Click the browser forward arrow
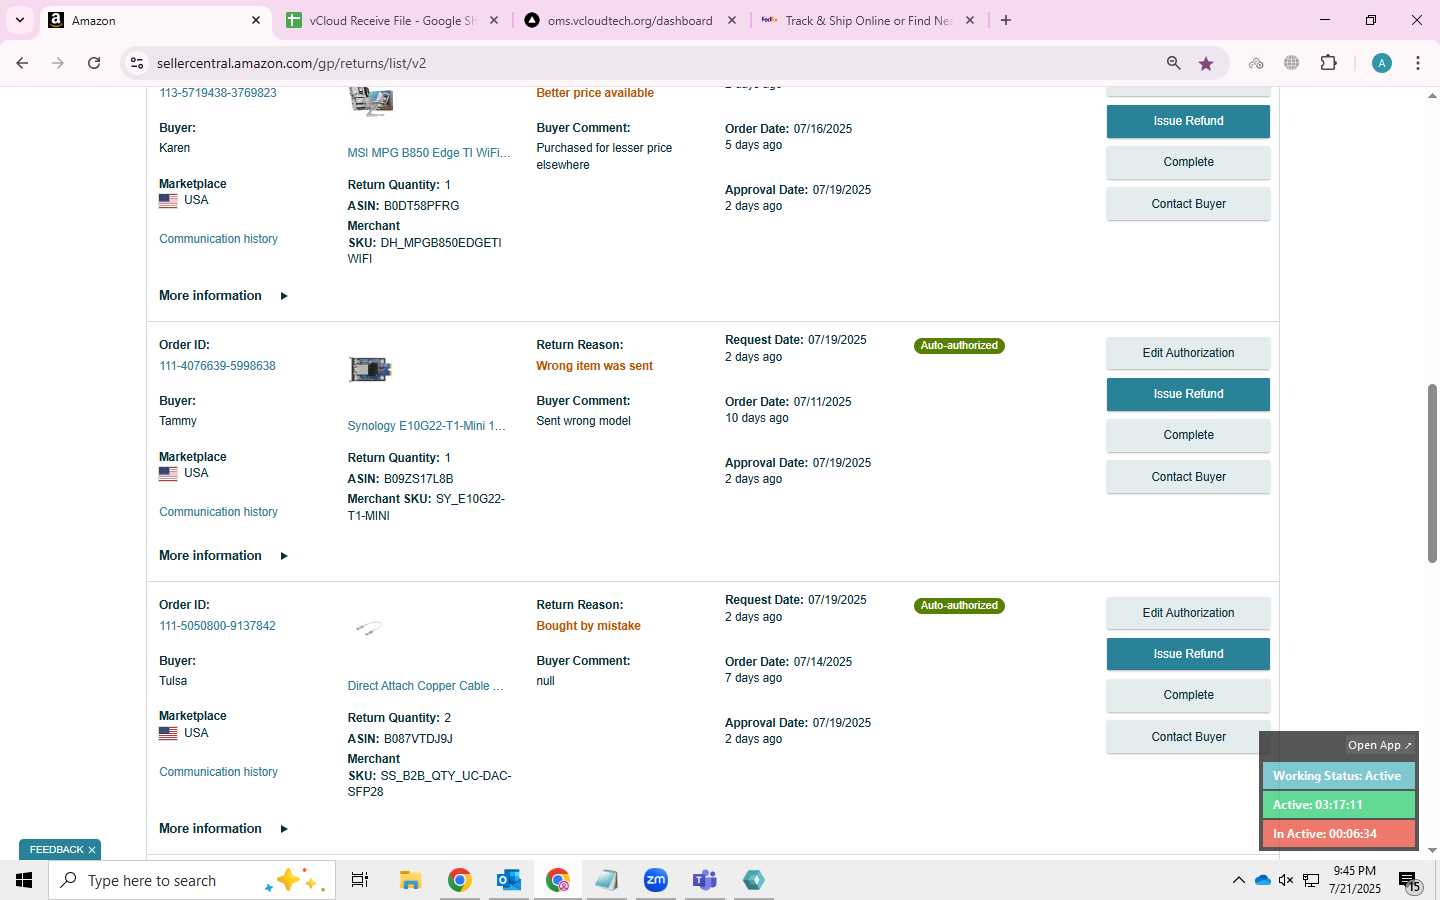1440x900 pixels. tap(58, 63)
